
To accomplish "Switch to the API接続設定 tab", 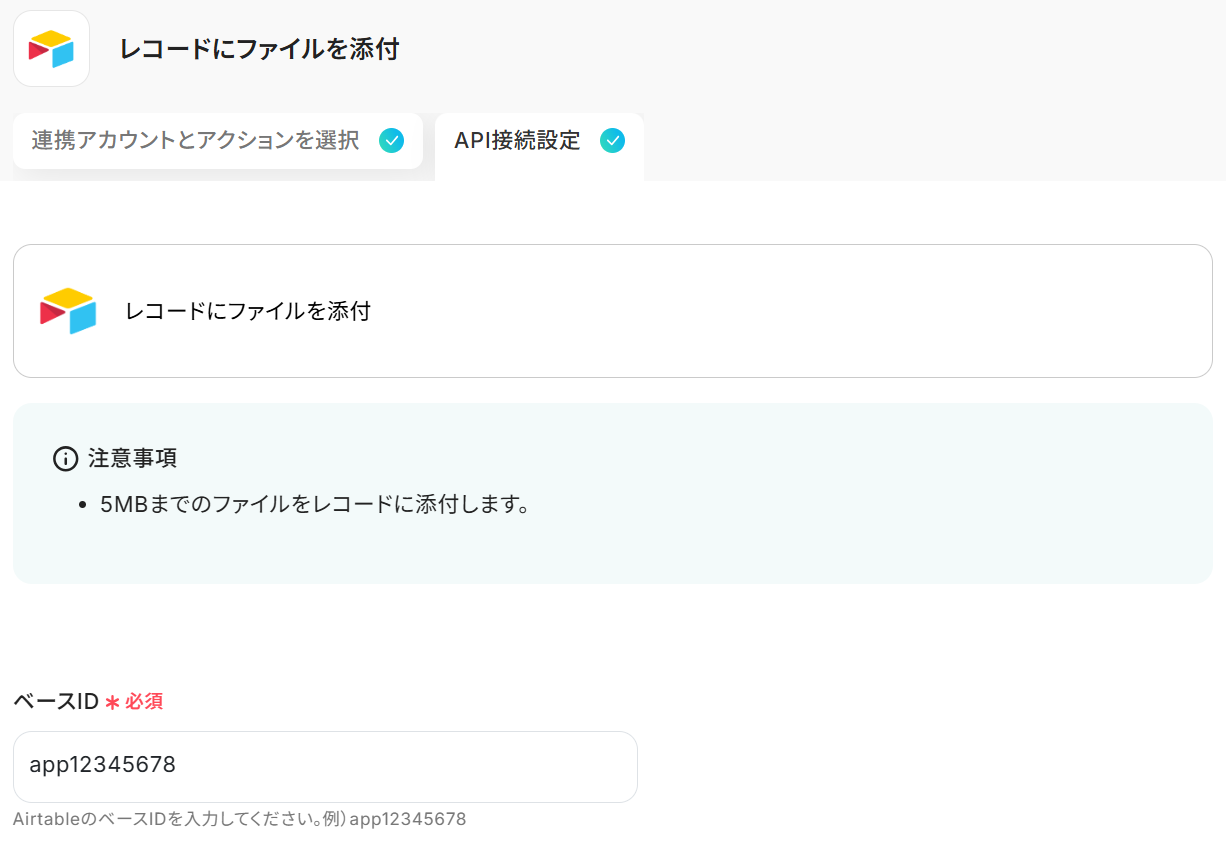I will pyautogui.click(x=517, y=141).
